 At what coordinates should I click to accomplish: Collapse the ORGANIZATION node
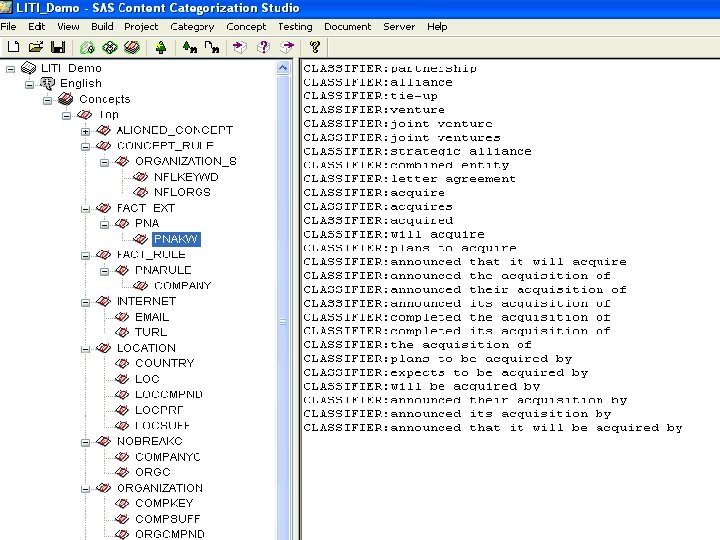click(85, 489)
